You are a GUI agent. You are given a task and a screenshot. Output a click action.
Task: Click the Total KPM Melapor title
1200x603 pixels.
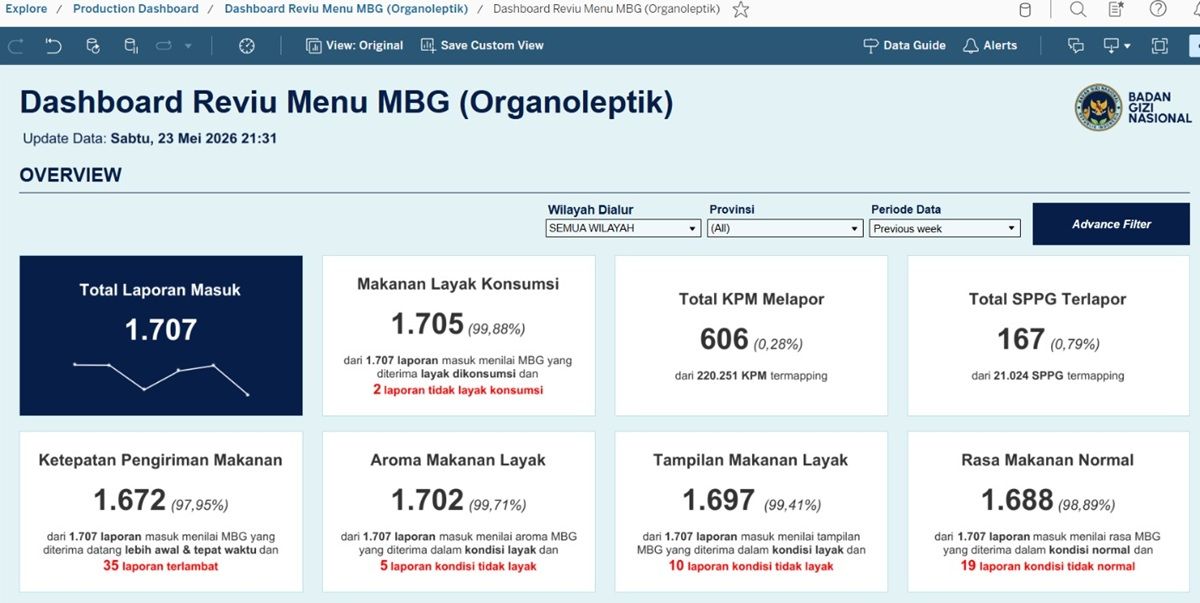coord(751,299)
